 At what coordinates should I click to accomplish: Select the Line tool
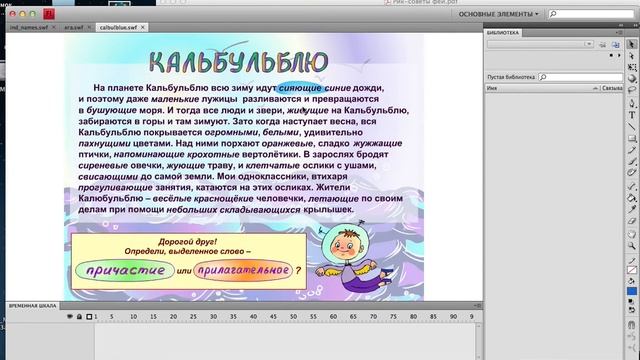(x=631, y=127)
